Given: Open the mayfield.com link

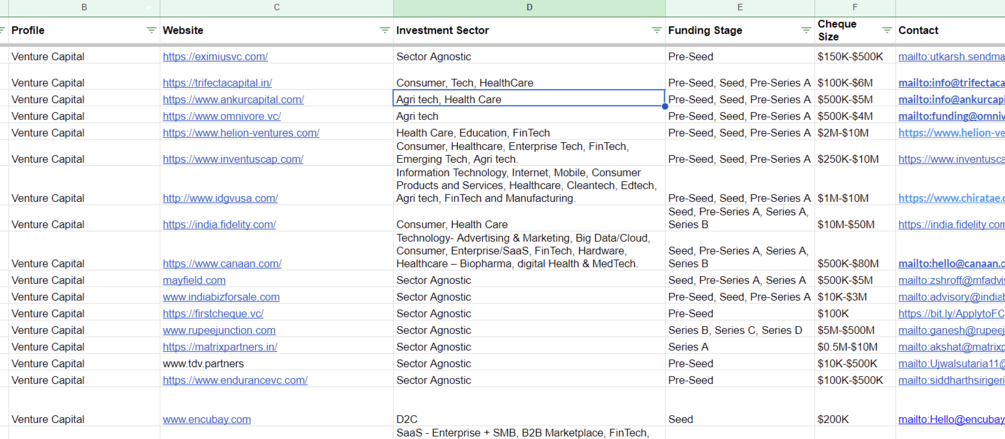Looking at the screenshot, I should (x=194, y=281).
